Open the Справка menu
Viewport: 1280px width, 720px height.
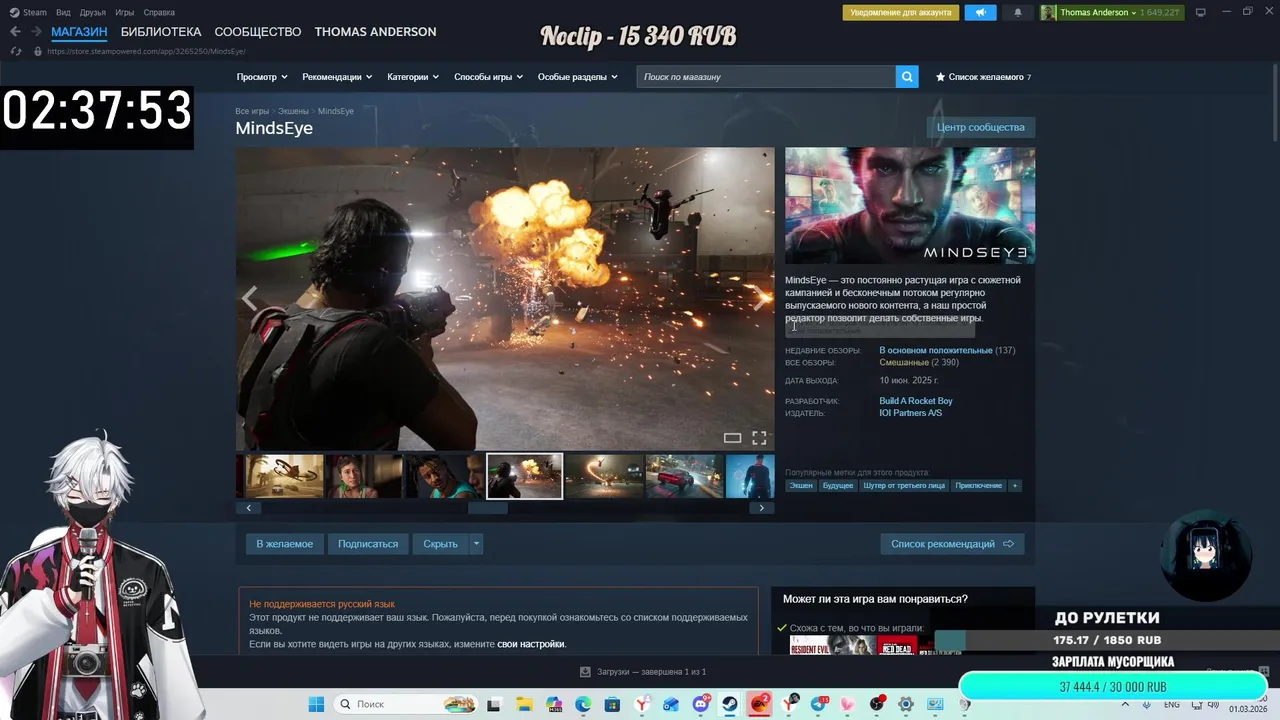[x=159, y=12]
